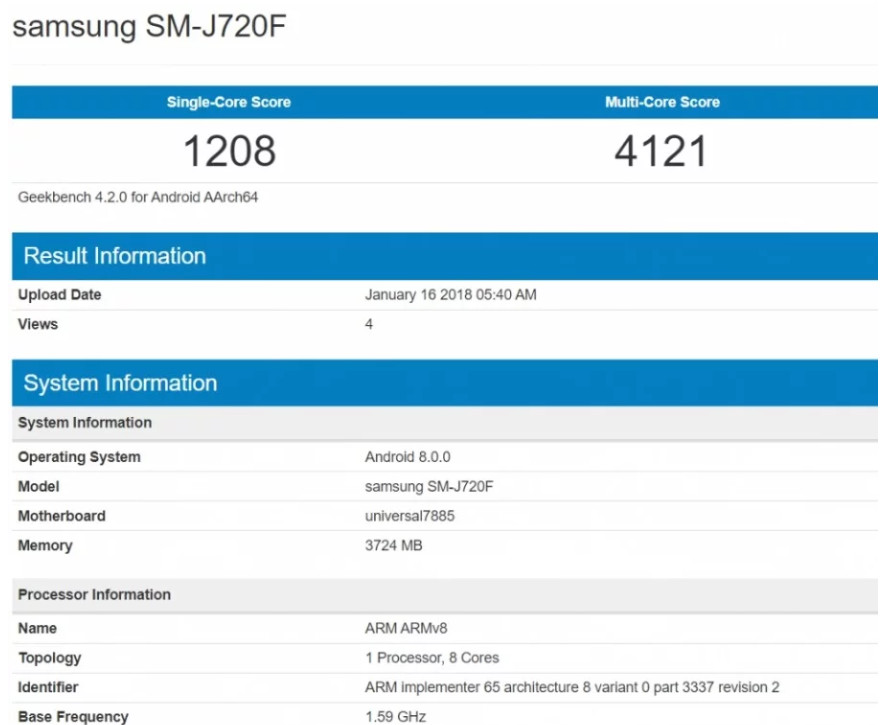Click the Views row label
The image size is (886, 725).
click(38, 324)
